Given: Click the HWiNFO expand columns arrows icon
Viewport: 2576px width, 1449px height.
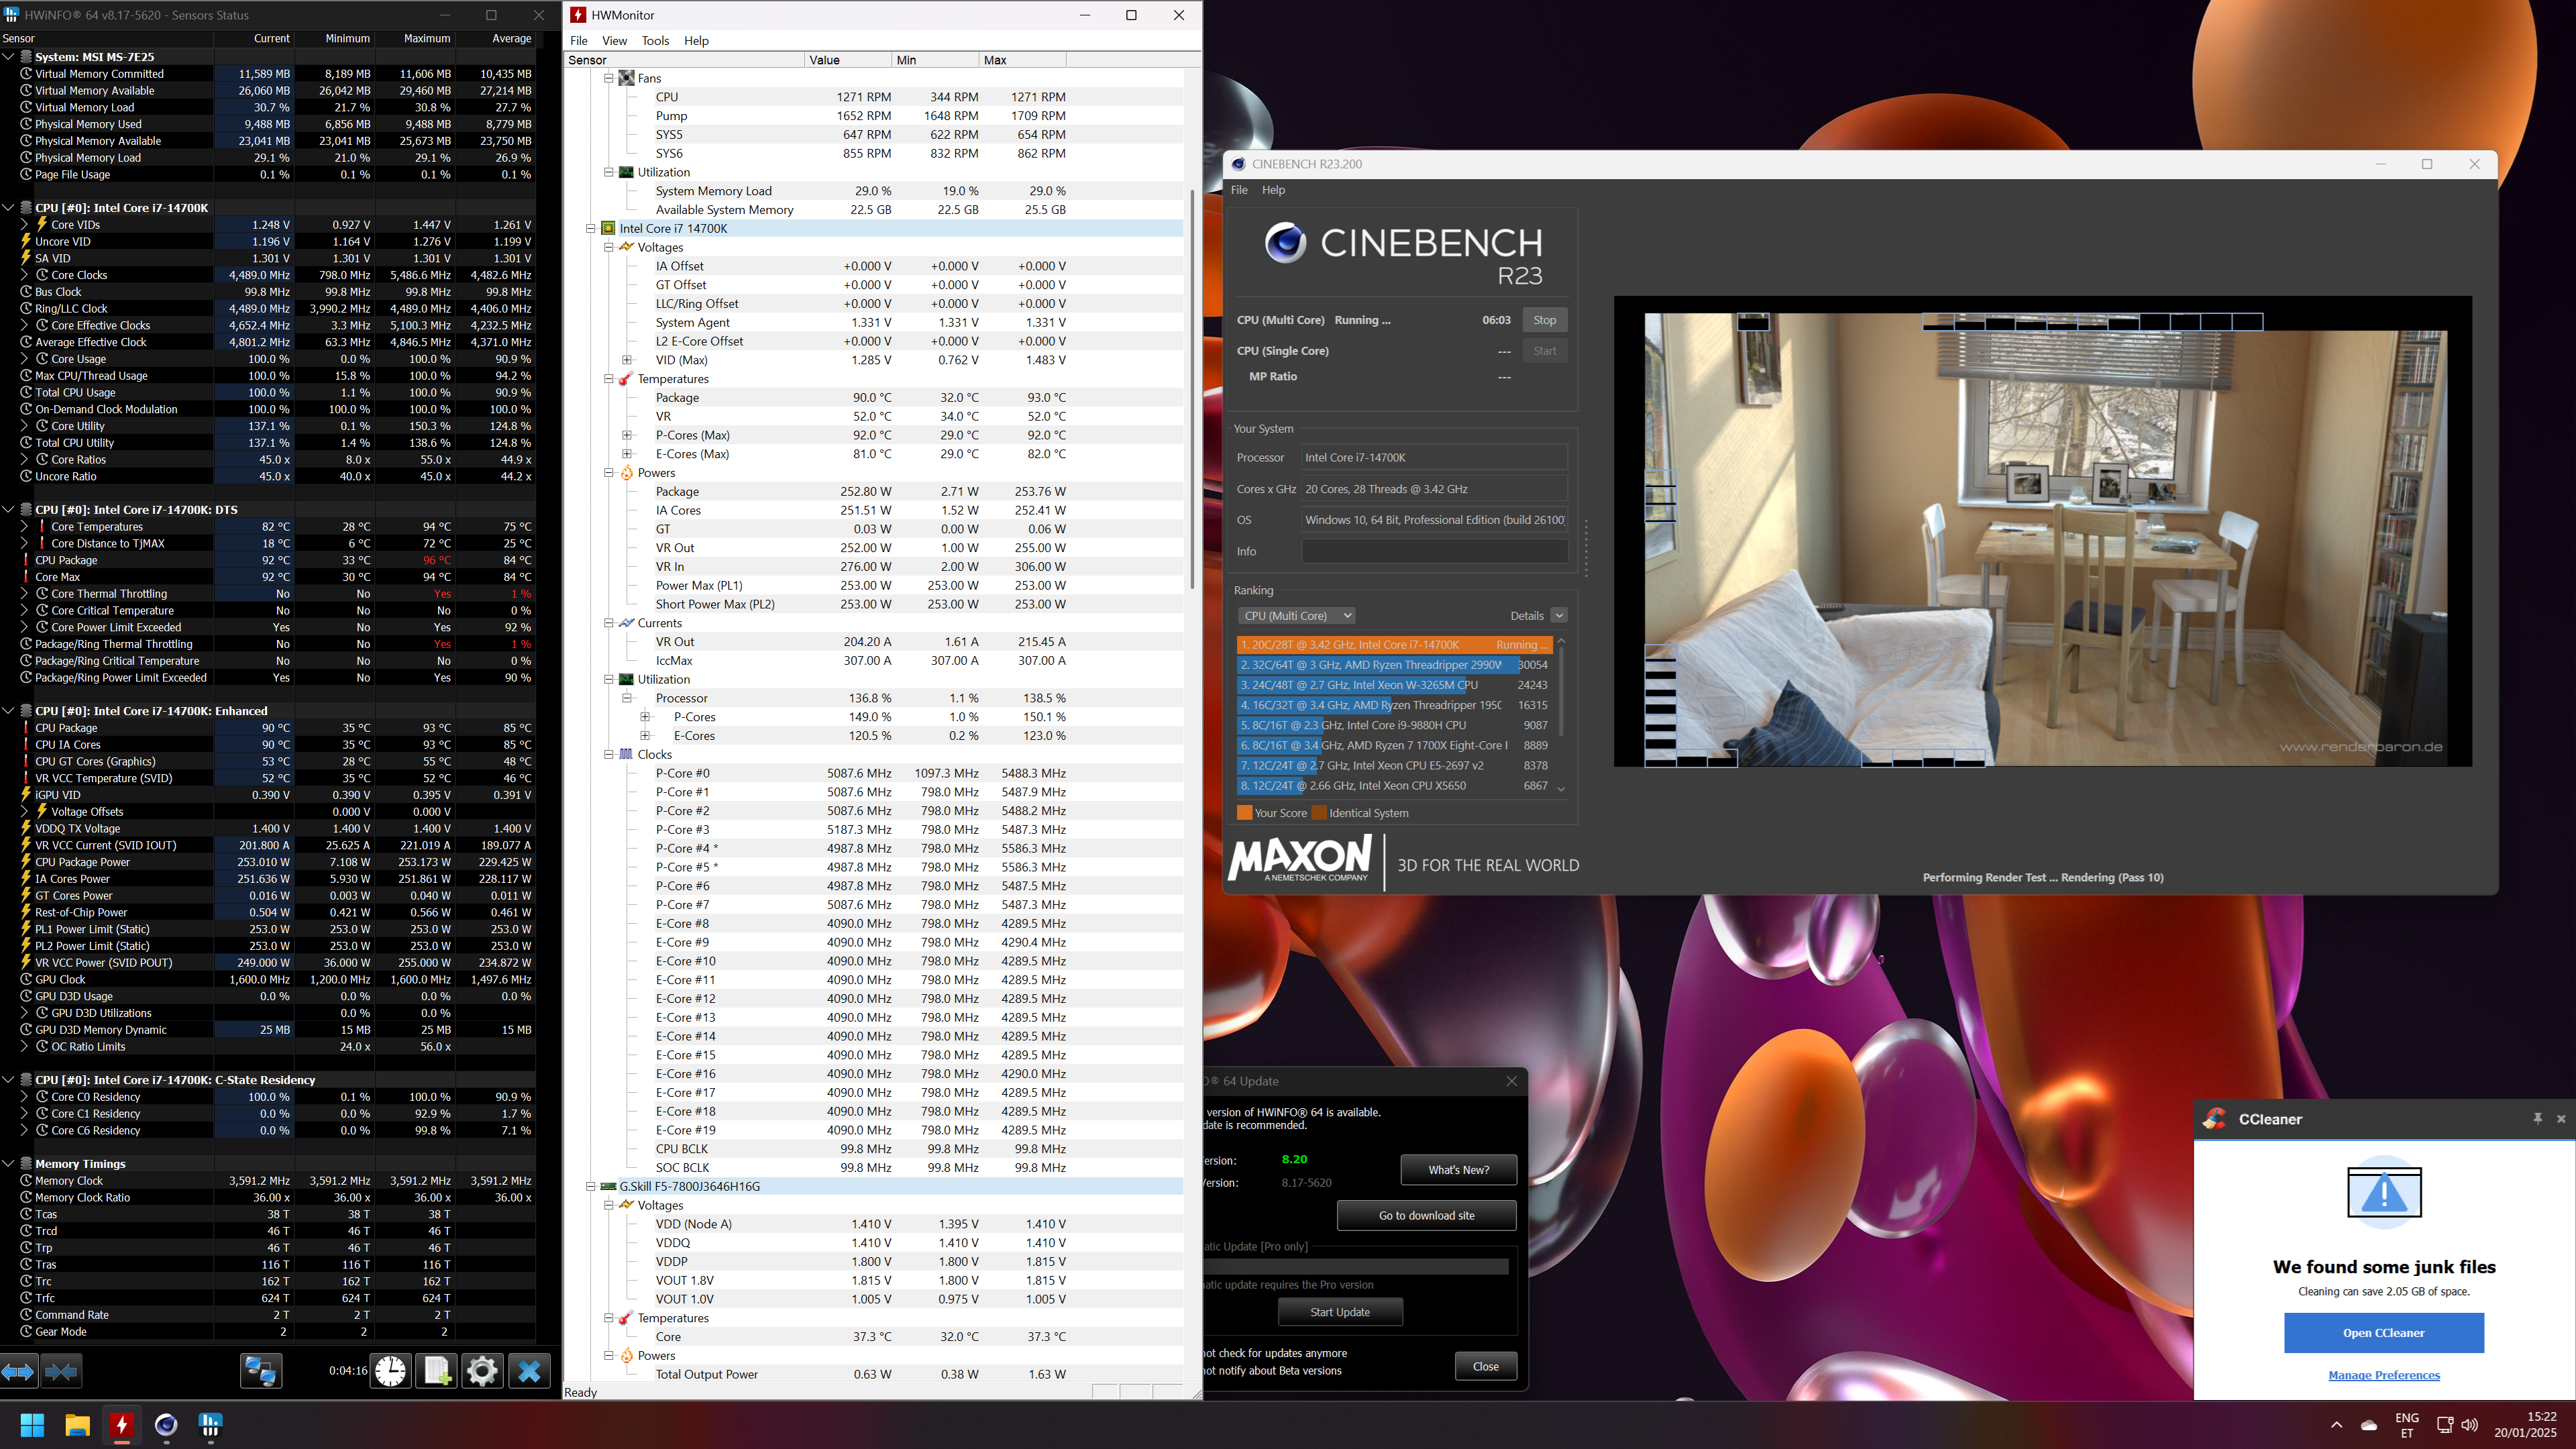Looking at the screenshot, I should tap(19, 1371).
